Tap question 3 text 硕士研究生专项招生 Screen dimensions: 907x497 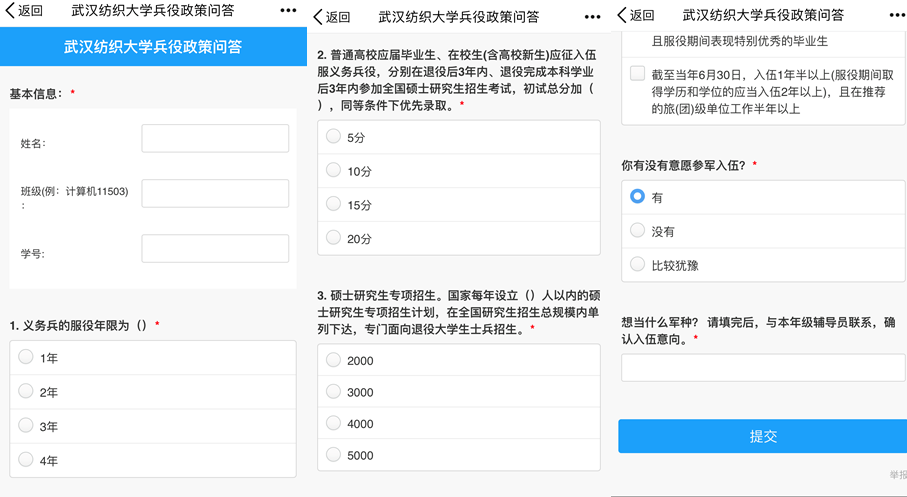pyautogui.click(x=459, y=312)
